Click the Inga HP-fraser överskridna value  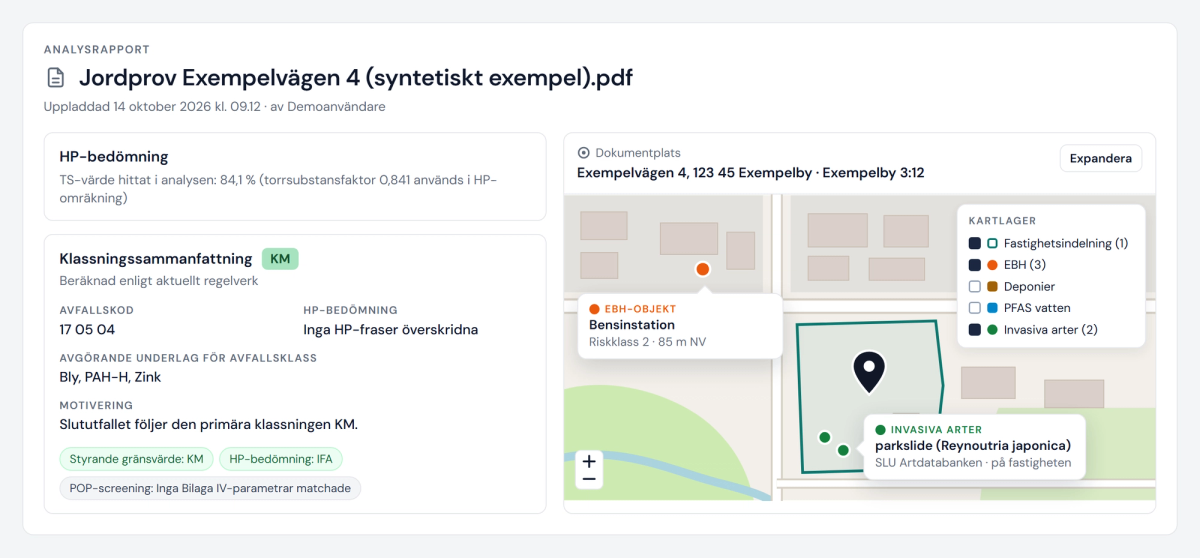click(x=391, y=329)
